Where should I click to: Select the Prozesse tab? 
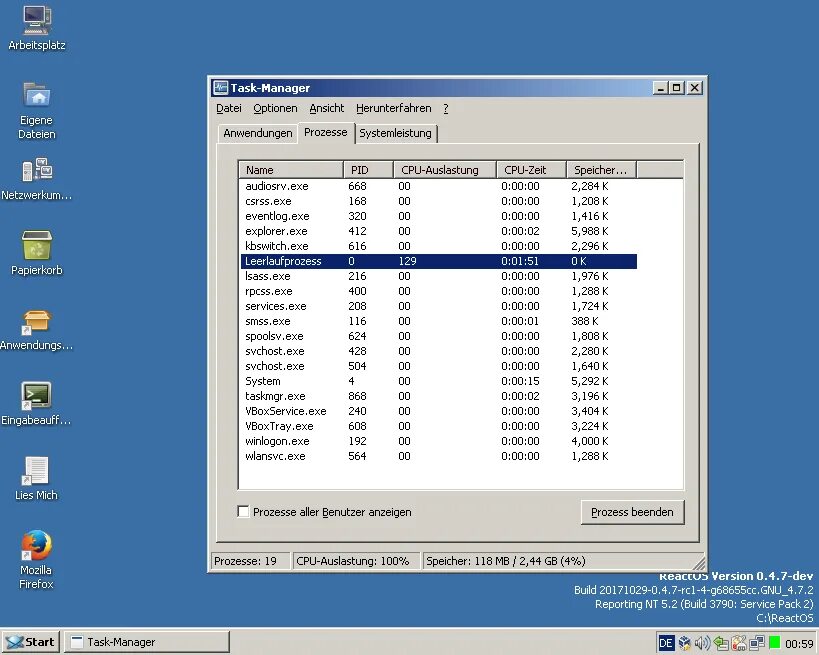coord(325,132)
